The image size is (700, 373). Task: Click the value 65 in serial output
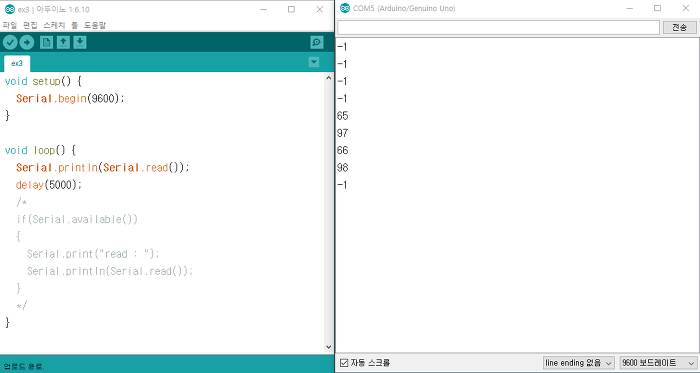(342, 116)
